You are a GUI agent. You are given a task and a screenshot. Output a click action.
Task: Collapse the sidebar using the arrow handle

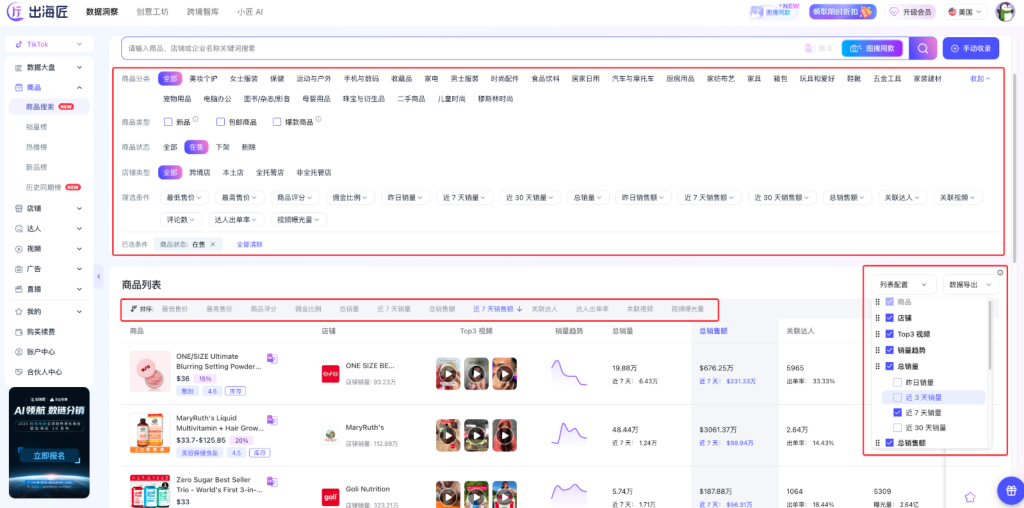98,275
